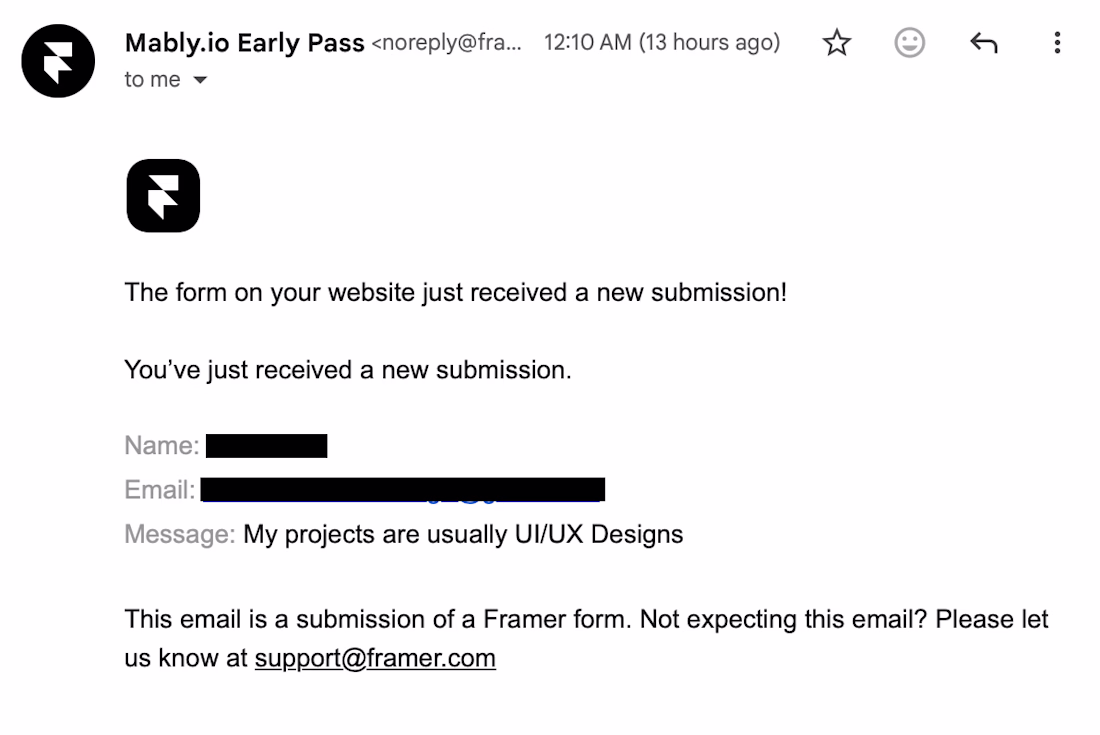Expand recipient details arrow beside "to me"
Screen dimensions: 1100x735
(200, 80)
